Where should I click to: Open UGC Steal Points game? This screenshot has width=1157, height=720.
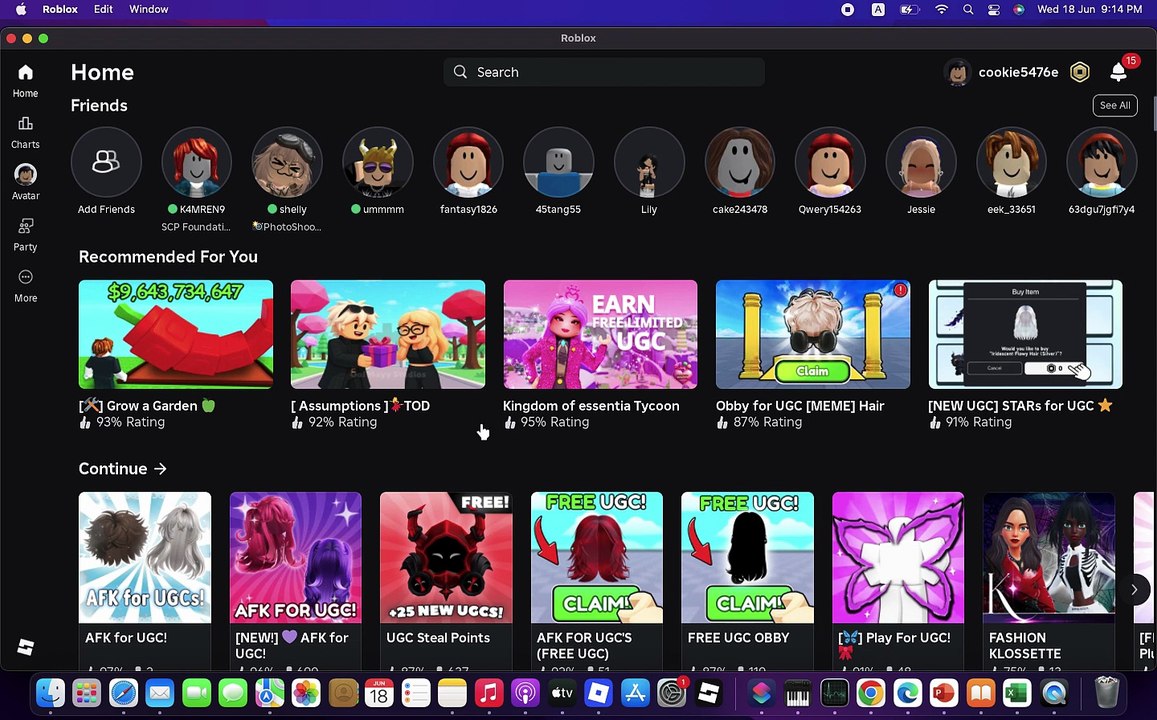point(446,581)
